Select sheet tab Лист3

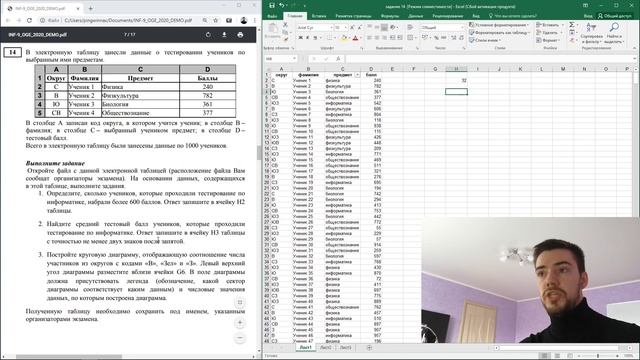point(345,347)
